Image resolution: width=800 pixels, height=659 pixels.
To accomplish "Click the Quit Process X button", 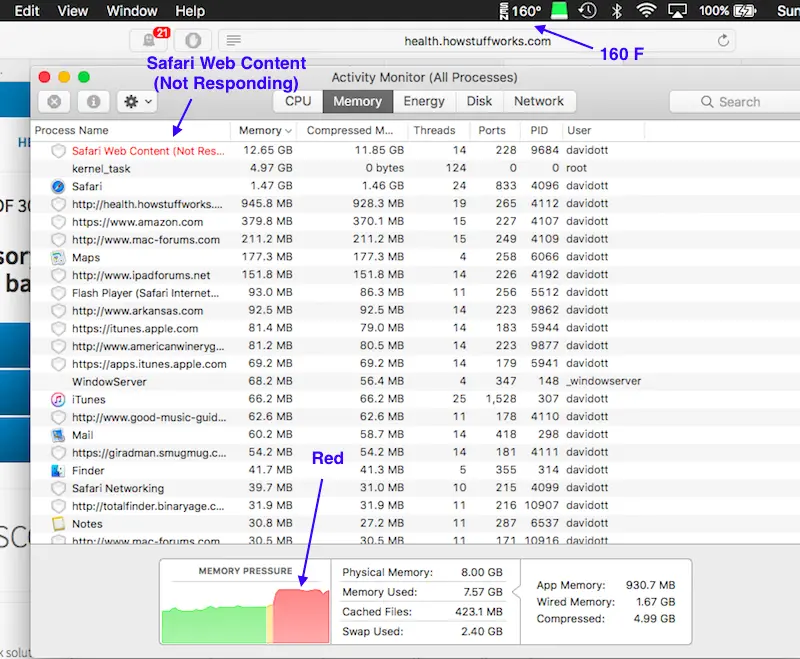I will point(54,101).
